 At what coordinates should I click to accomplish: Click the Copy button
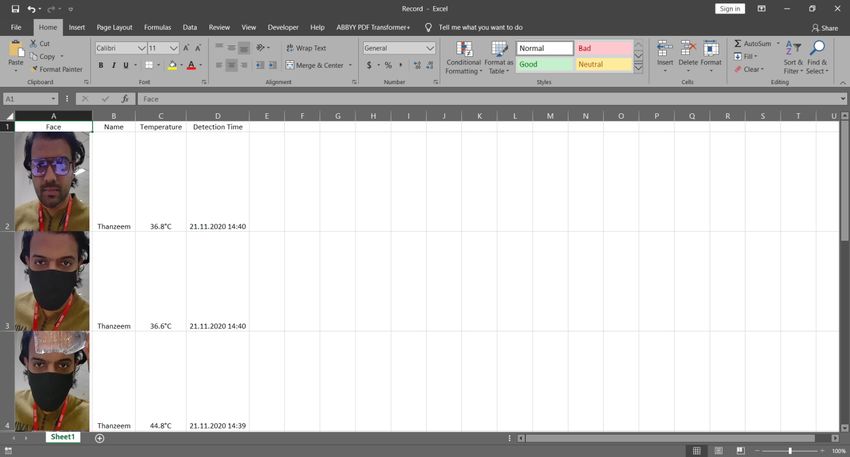pyautogui.click(x=43, y=56)
